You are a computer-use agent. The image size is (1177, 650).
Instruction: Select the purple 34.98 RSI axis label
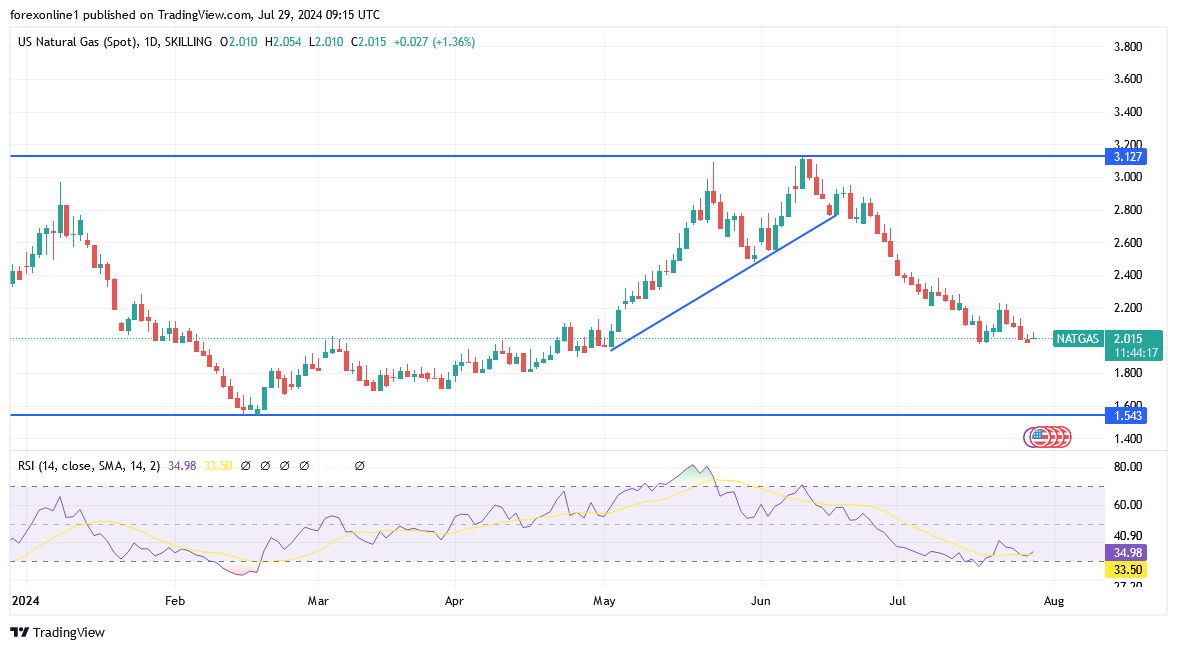tap(1124, 553)
